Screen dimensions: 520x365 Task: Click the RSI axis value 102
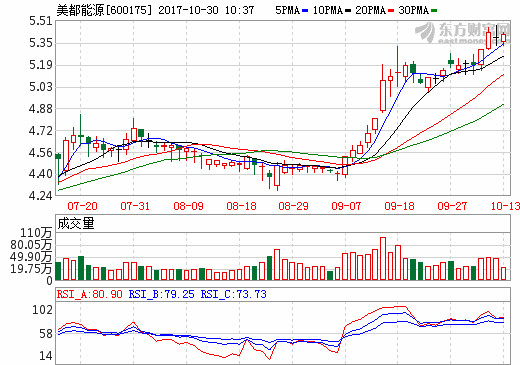pos(42,310)
